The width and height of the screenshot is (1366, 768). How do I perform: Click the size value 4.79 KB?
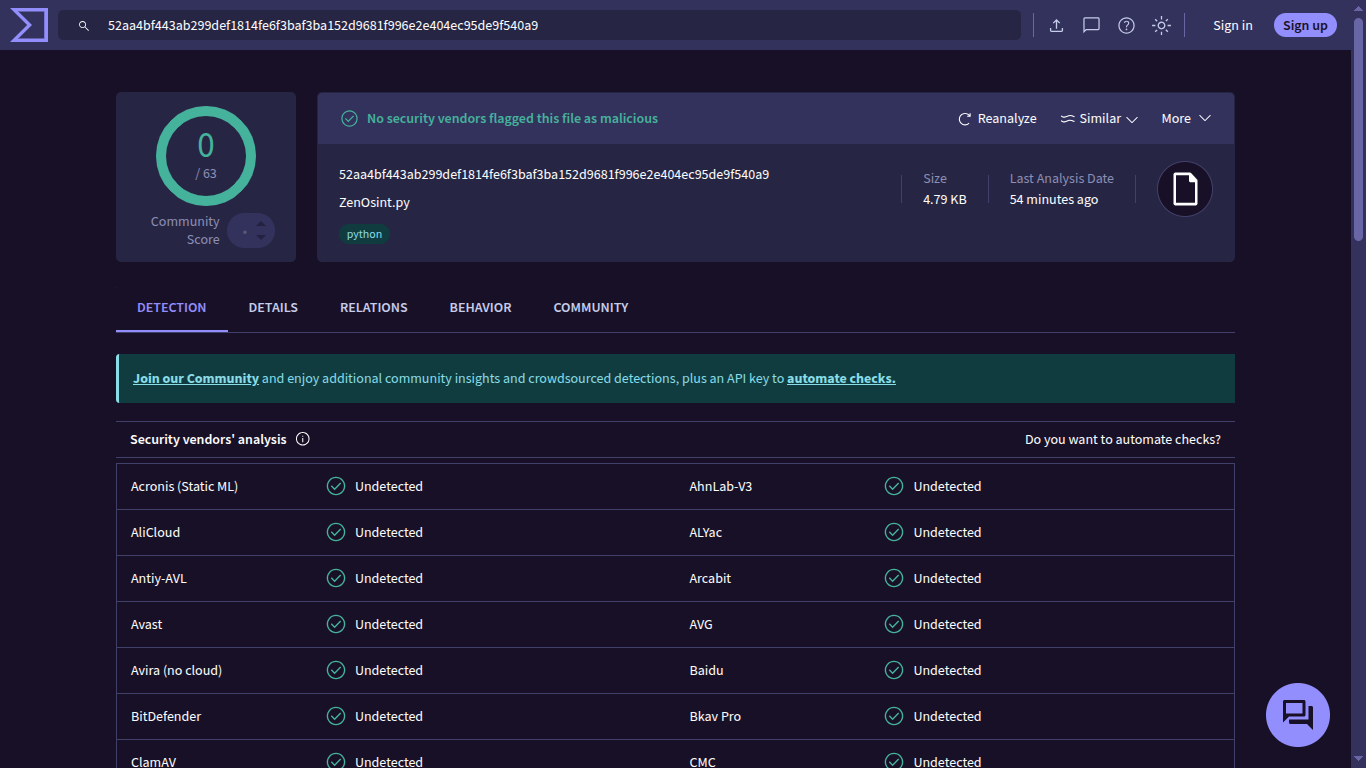[945, 199]
